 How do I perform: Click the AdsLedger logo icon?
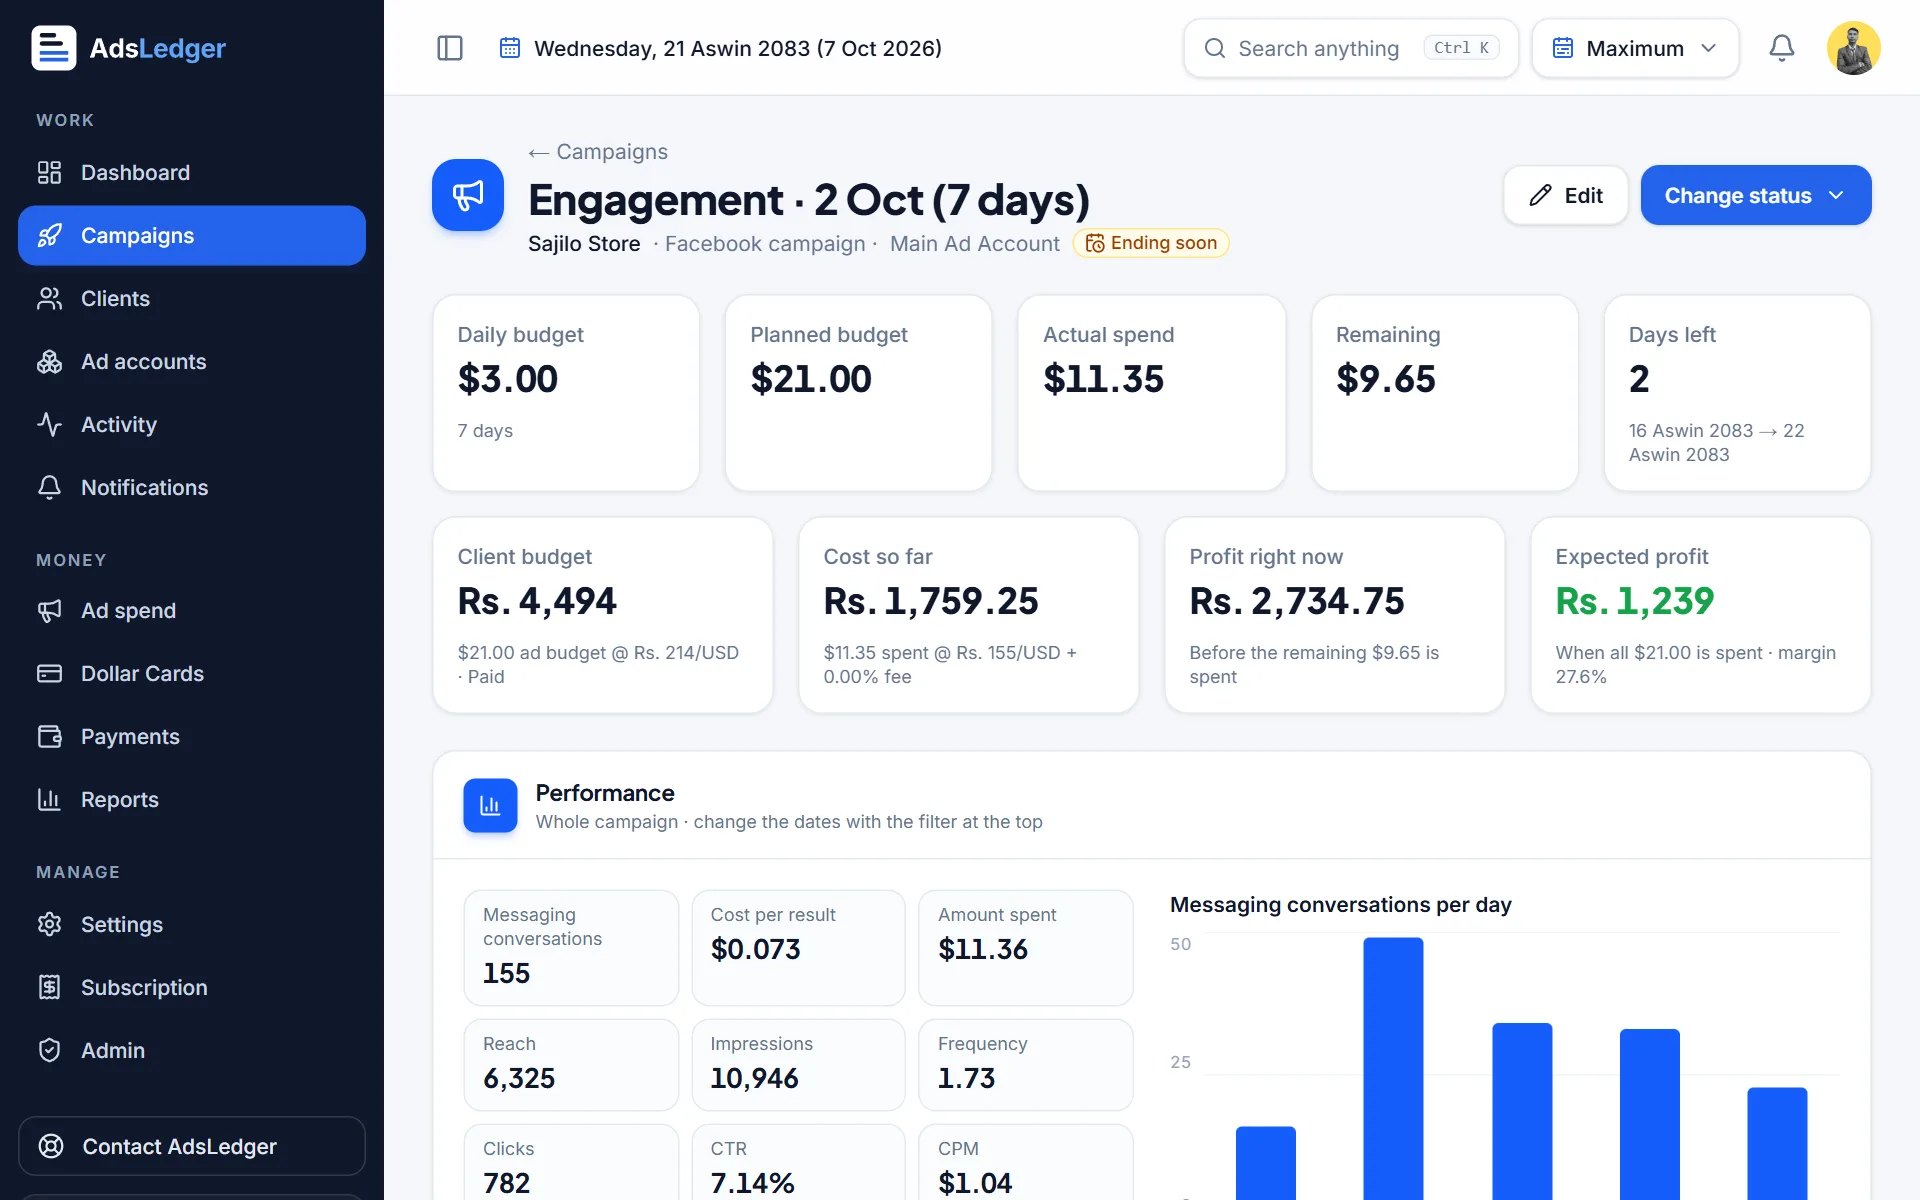click(54, 48)
